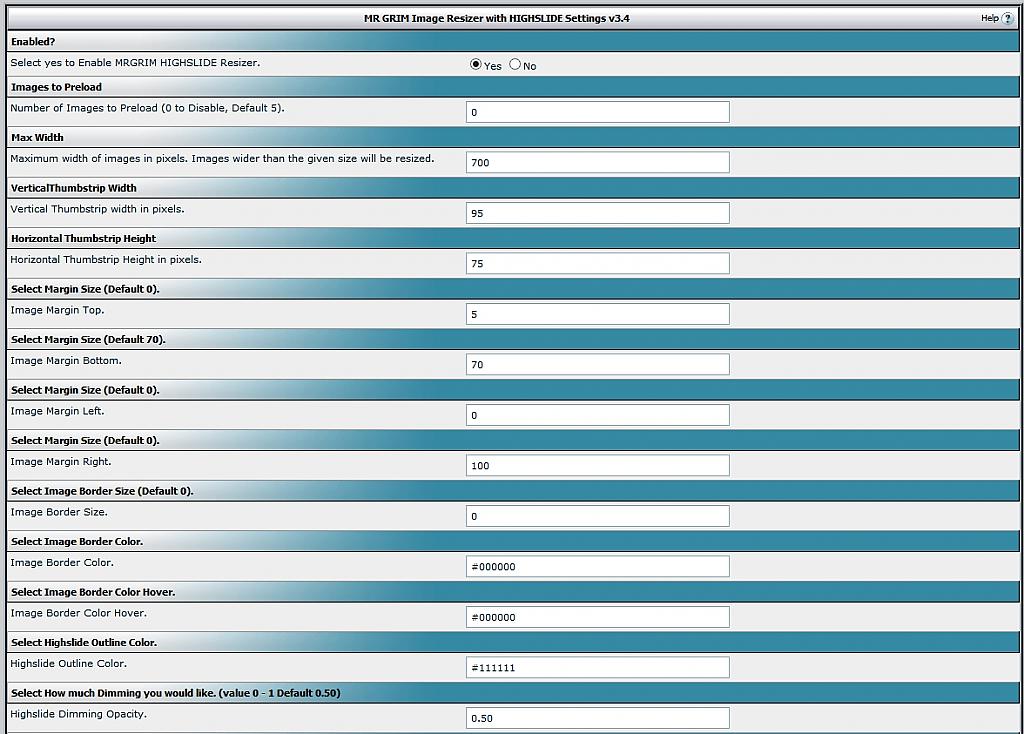The image size is (1024, 734).
Task: Click the Image Margin Bottom field
Action: [x=598, y=364]
